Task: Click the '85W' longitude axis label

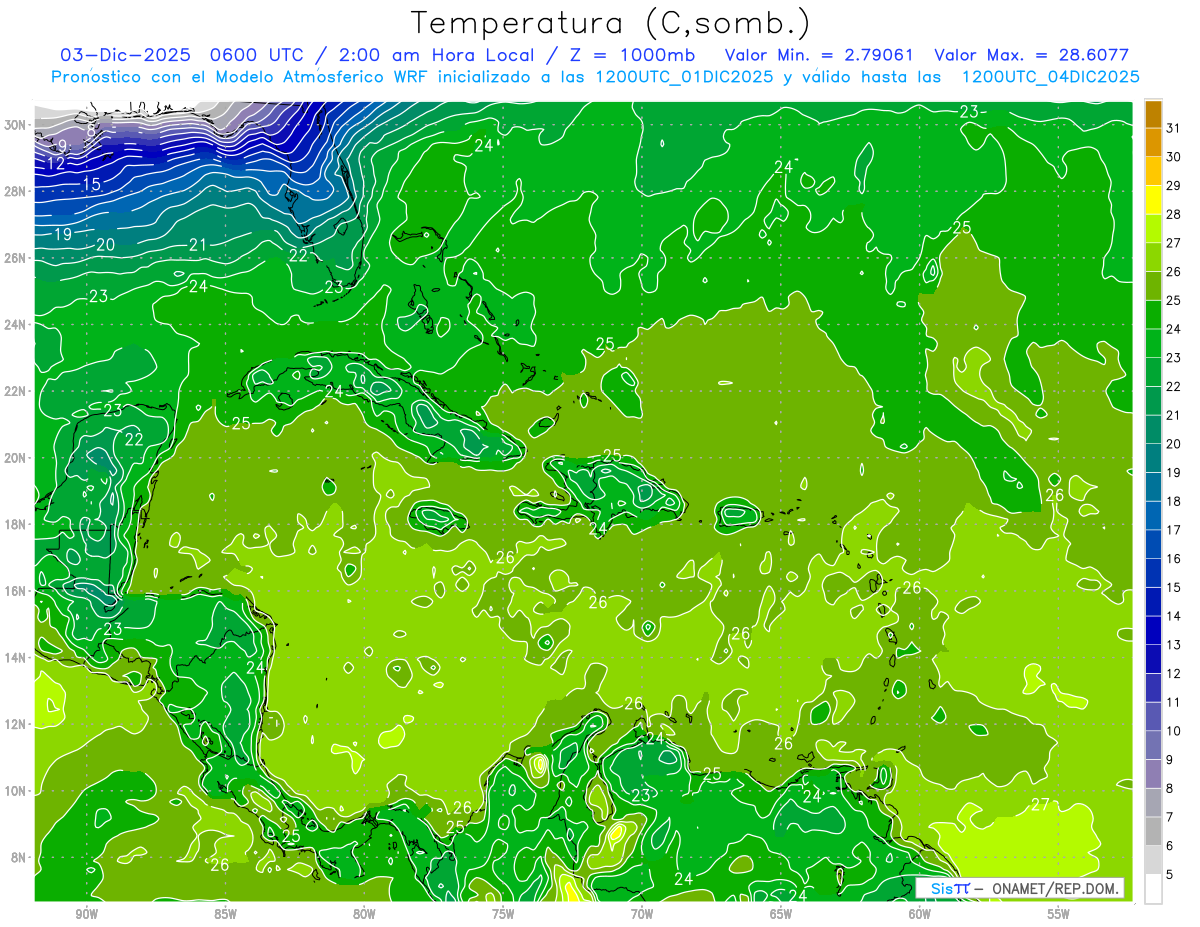Action: click(225, 914)
